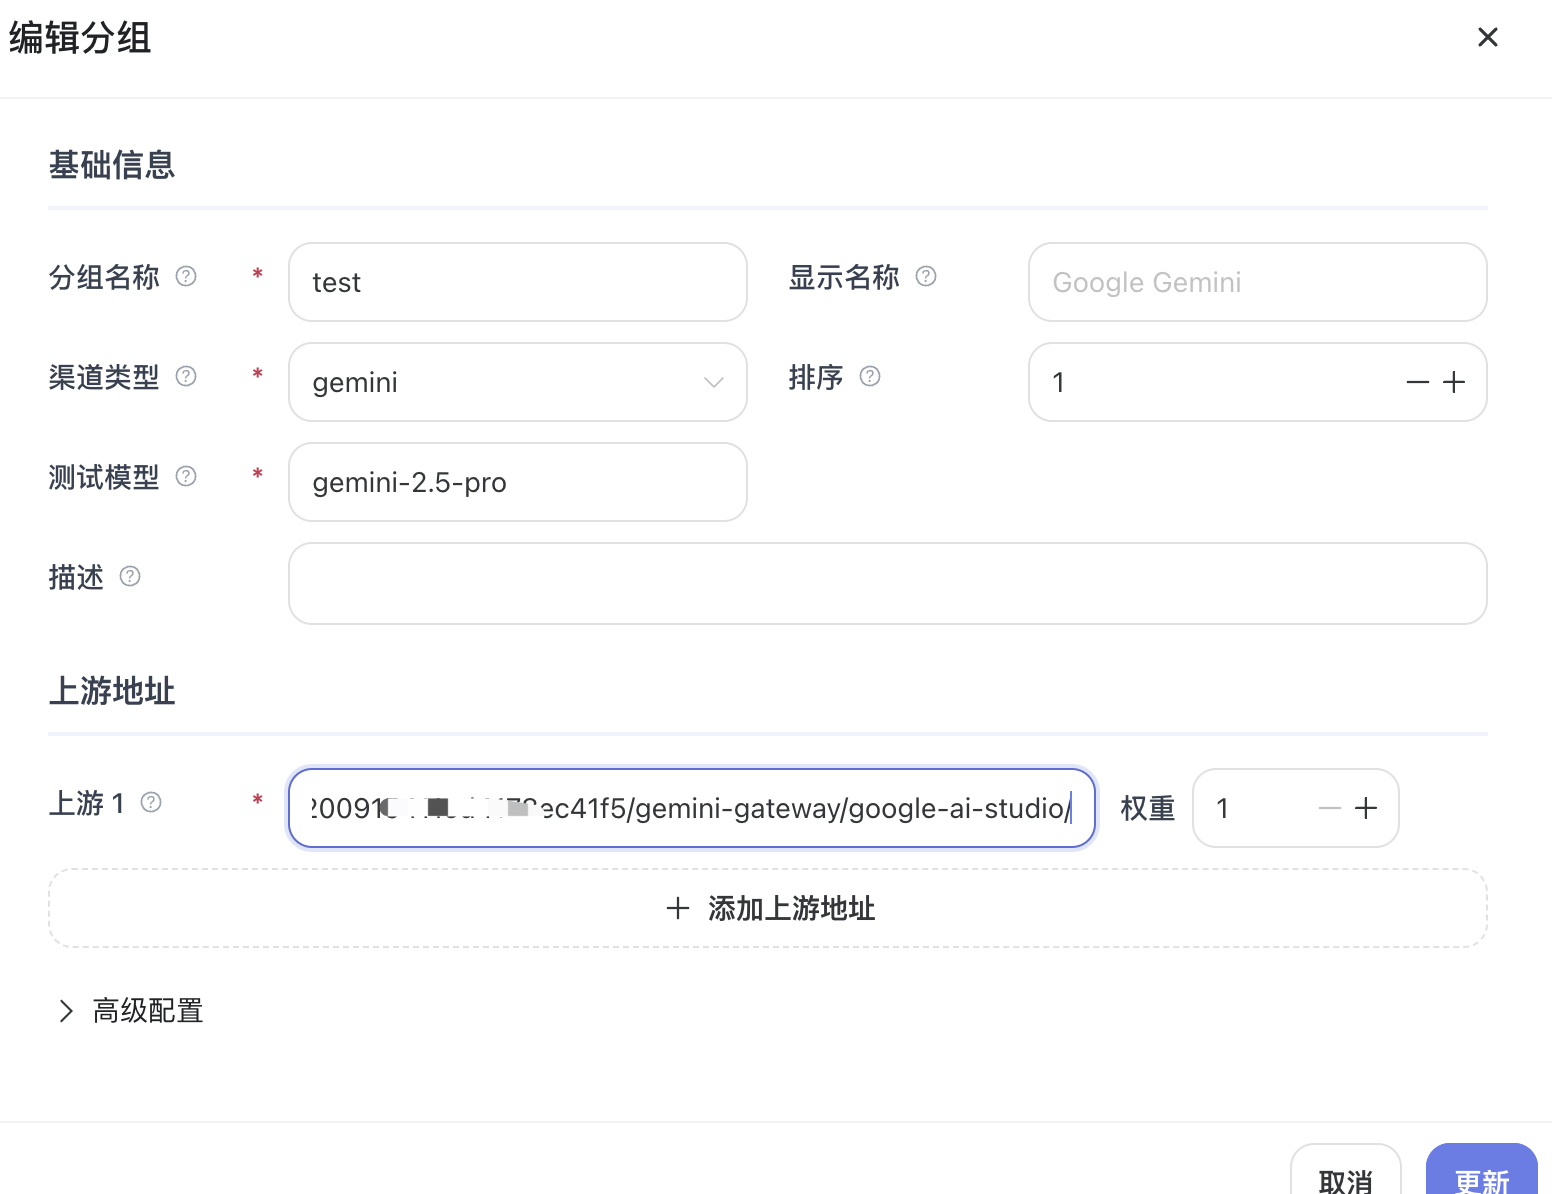This screenshot has width=1552, height=1194.
Task: Expand the 高级配置 section
Action: pos(131,1011)
